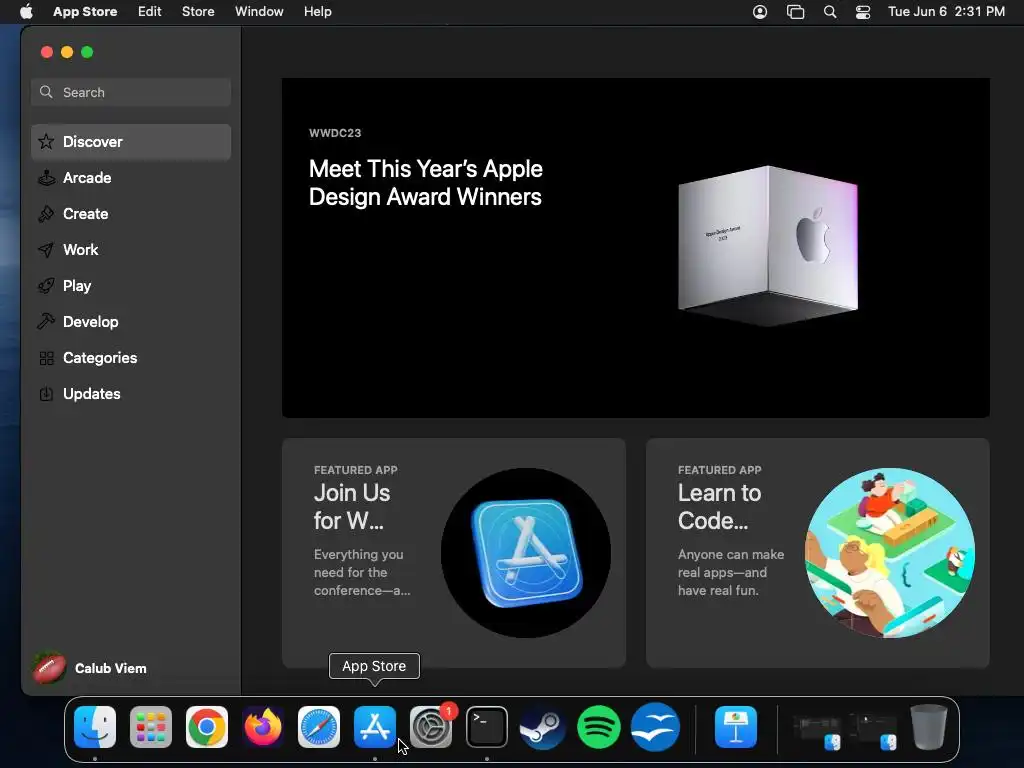Image resolution: width=1024 pixels, height=768 pixels.
Task: Click the Apple Developer app round icon
Action: (526, 552)
